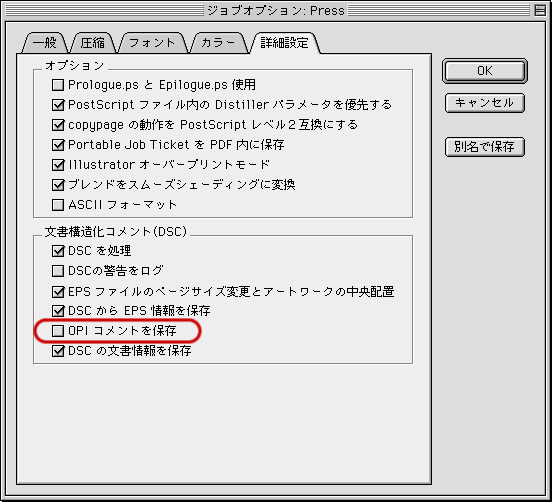Toggle copypage の動作を PostScript レベル2互換にする
The image size is (552, 502).
[58, 125]
